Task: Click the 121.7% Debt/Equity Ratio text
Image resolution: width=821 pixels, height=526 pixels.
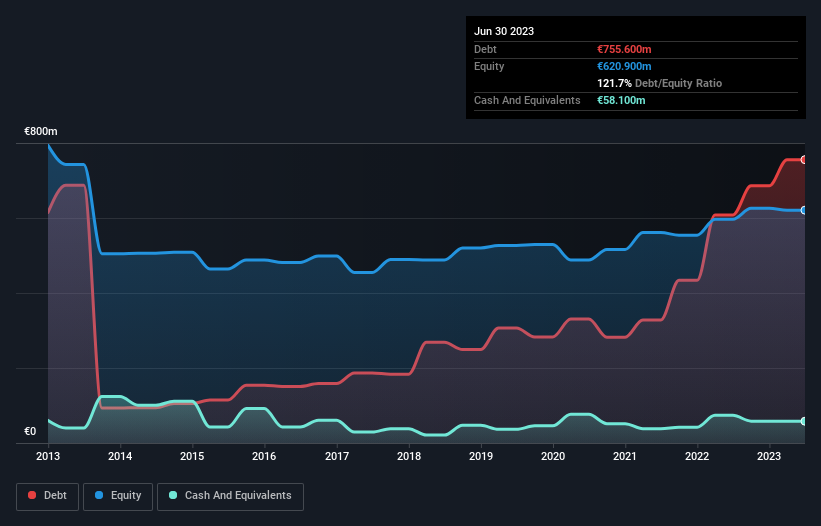Action: coord(659,83)
